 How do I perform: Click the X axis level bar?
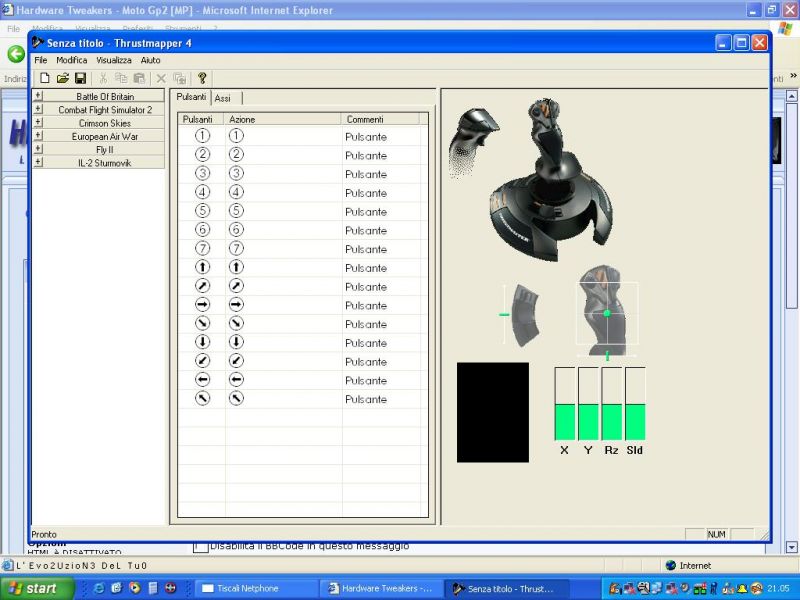564,404
